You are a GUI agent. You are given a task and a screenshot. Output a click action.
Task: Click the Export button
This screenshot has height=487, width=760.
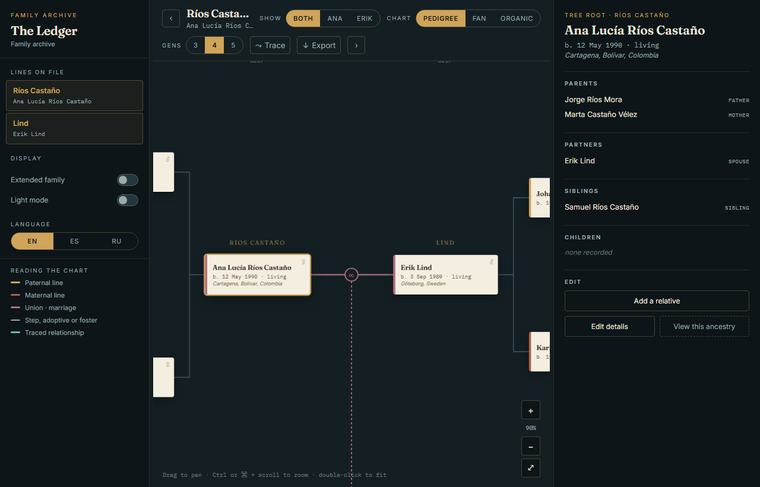[319, 45]
